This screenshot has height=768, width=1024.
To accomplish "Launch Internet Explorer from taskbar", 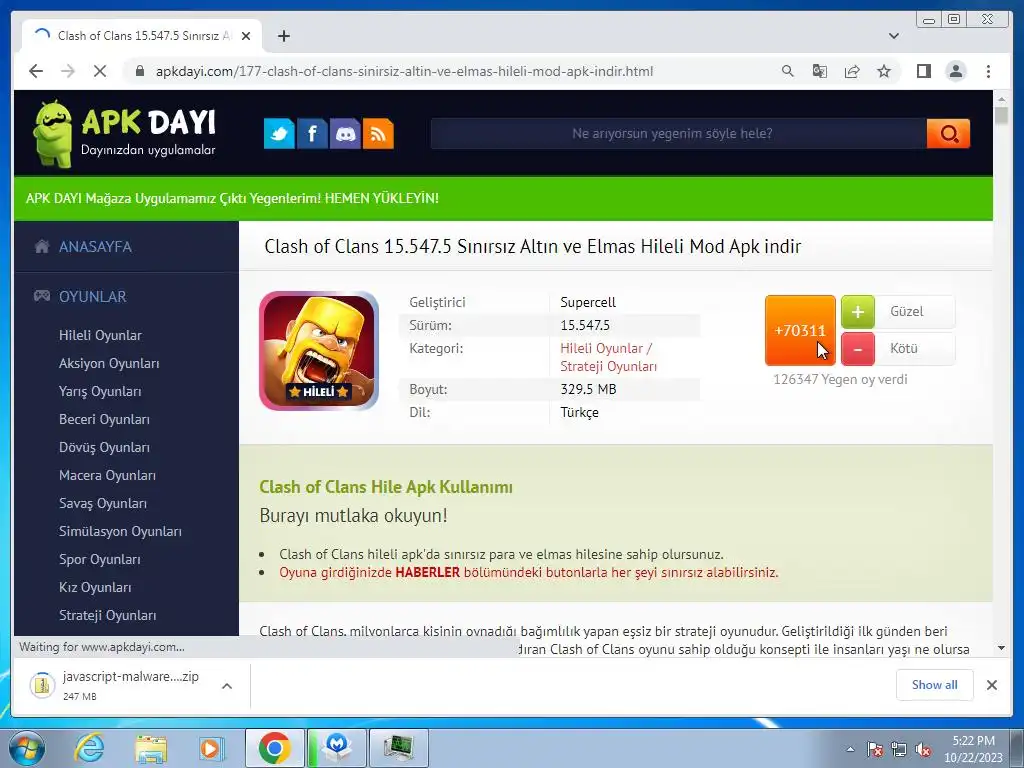I will [x=89, y=748].
